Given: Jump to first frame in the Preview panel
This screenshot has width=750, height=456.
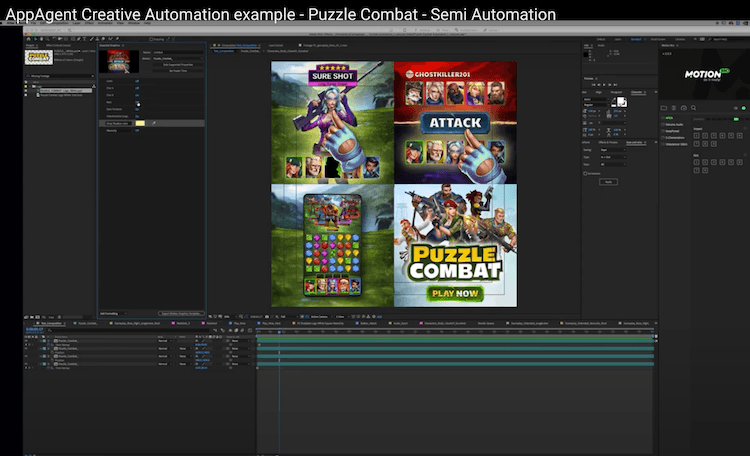Looking at the screenshot, I should point(593,85).
